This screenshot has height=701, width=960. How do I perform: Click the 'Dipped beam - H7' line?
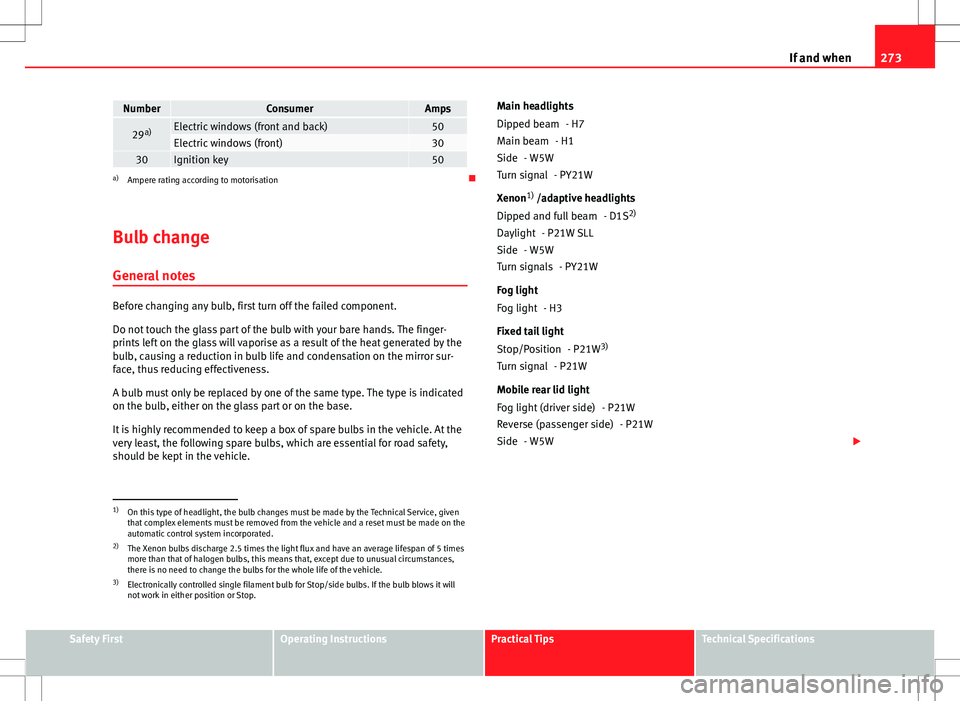540,124
